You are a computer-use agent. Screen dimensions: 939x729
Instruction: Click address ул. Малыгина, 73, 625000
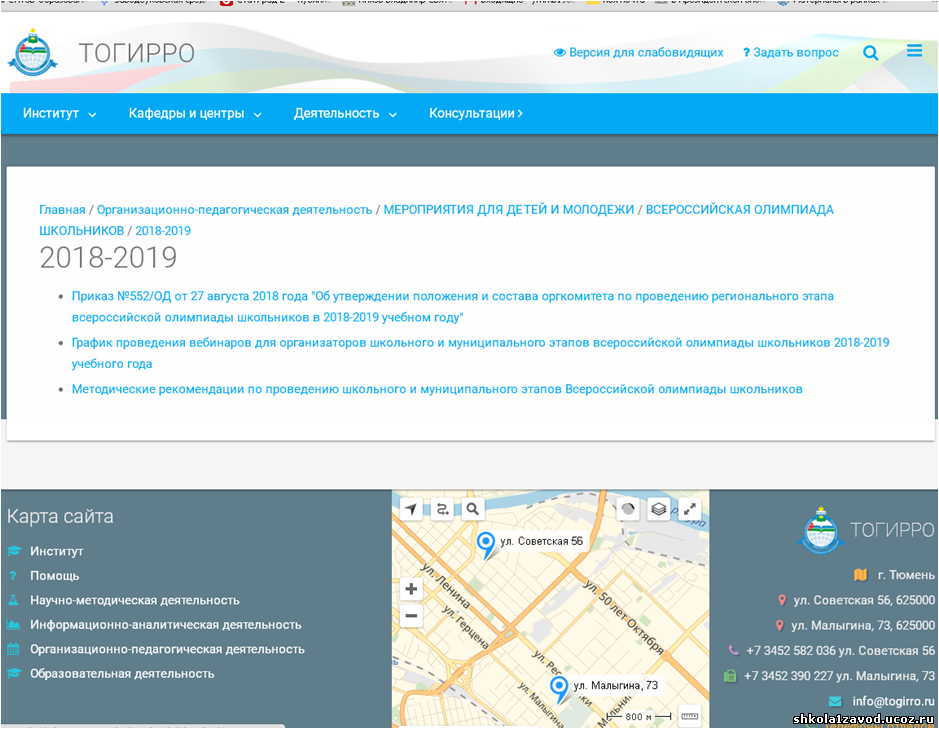(862, 625)
